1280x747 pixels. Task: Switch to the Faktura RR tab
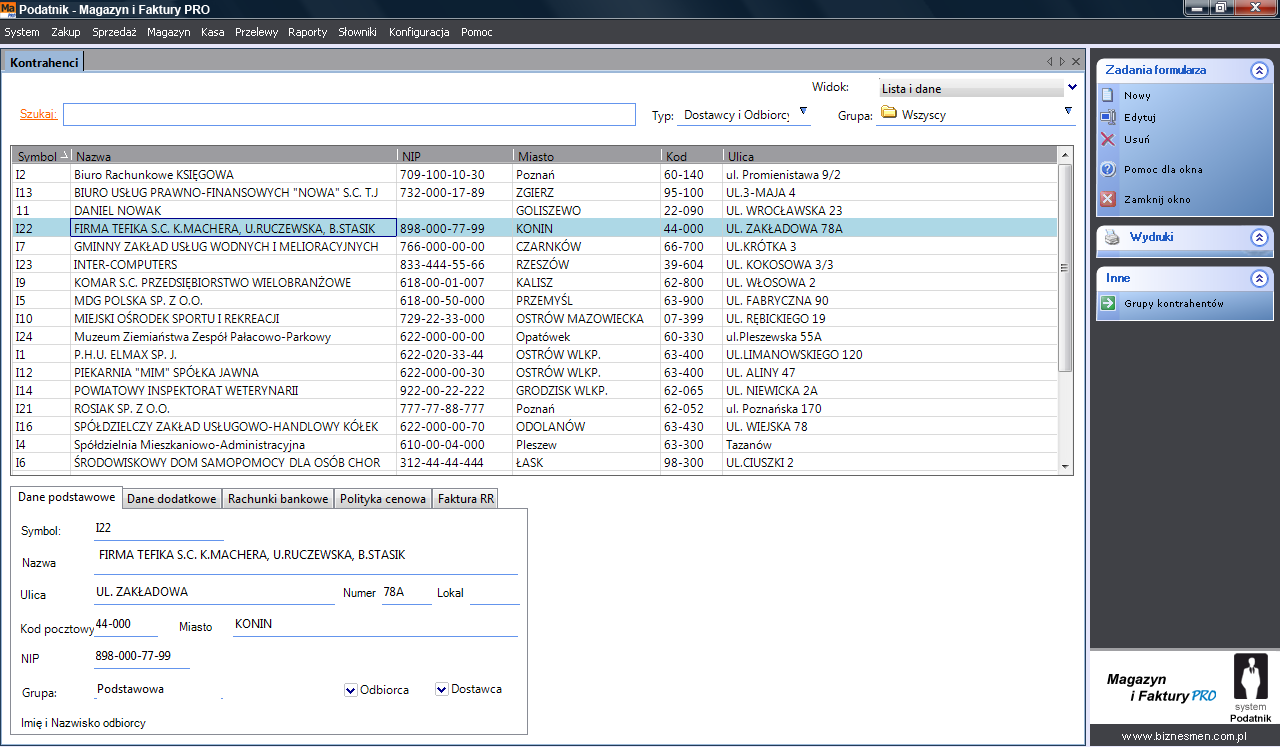(x=464, y=499)
